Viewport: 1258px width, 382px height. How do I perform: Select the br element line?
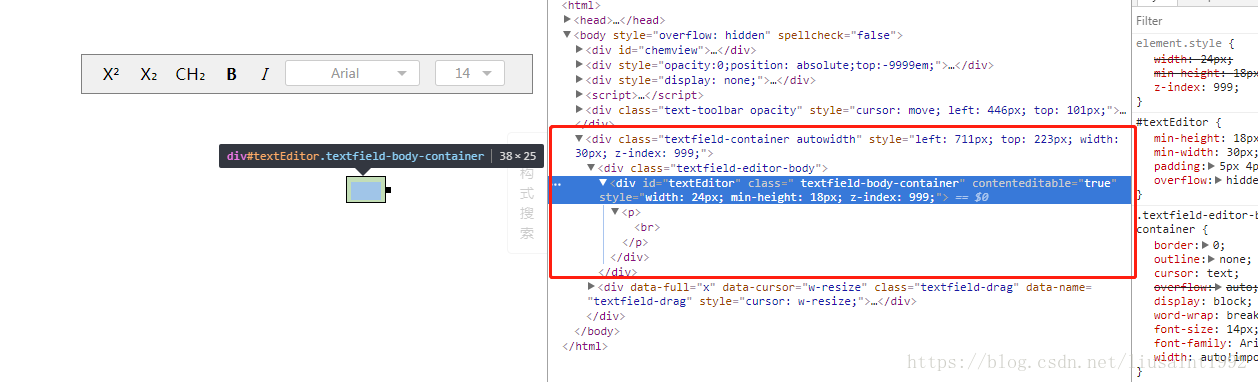[647, 227]
